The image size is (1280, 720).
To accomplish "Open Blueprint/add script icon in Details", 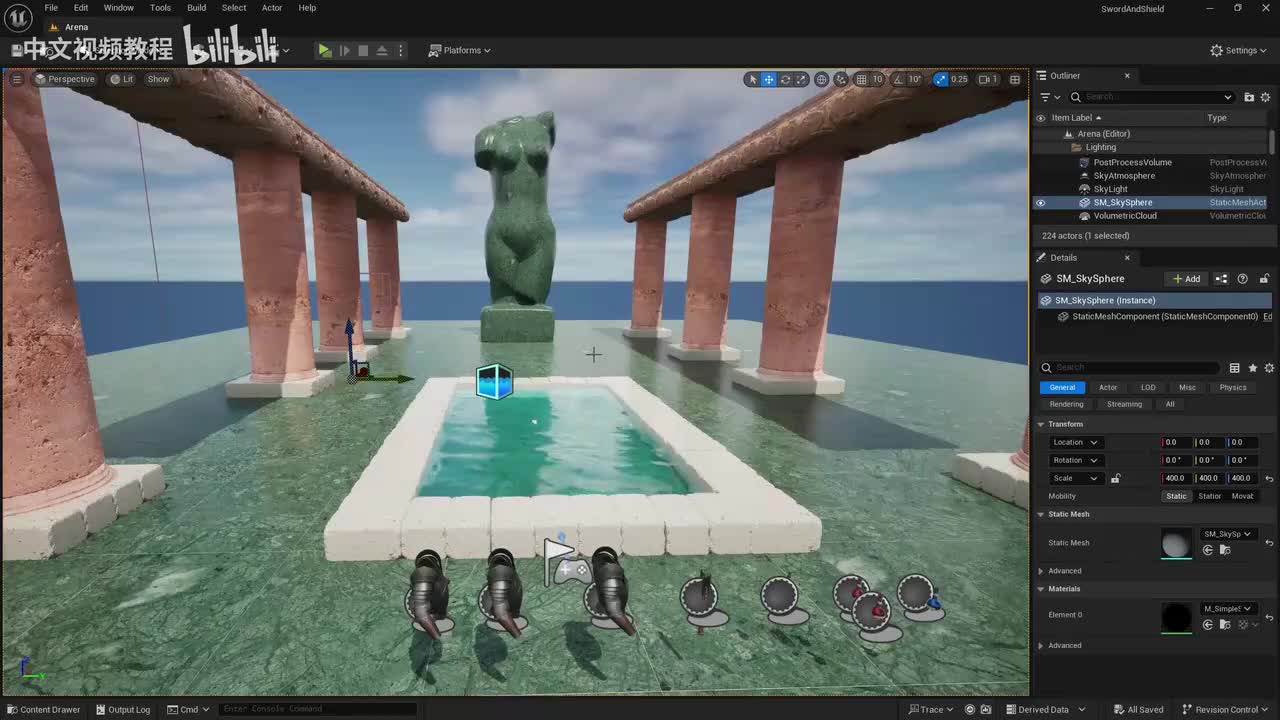I will pos(1221,279).
